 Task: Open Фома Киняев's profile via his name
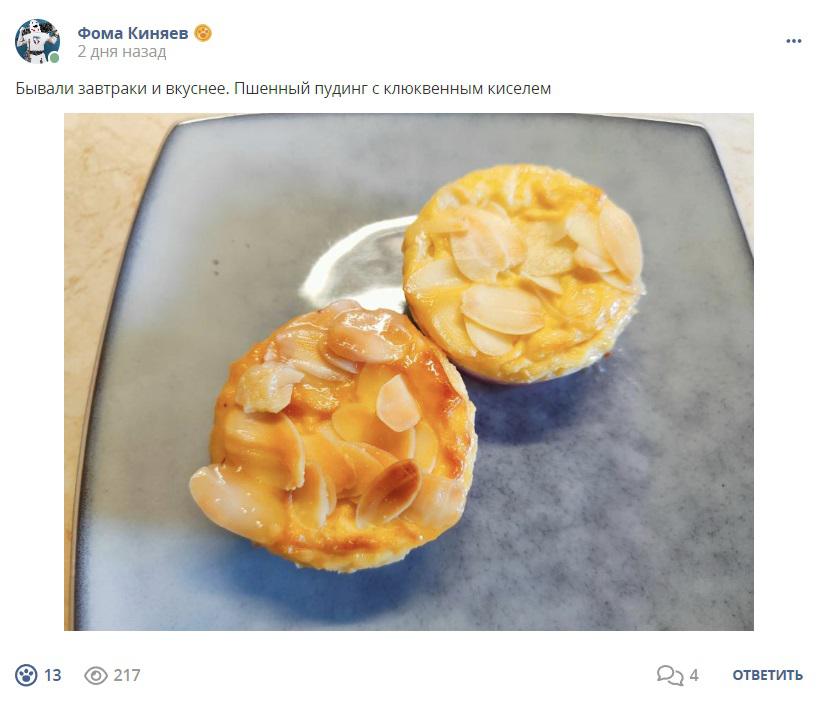133,33
